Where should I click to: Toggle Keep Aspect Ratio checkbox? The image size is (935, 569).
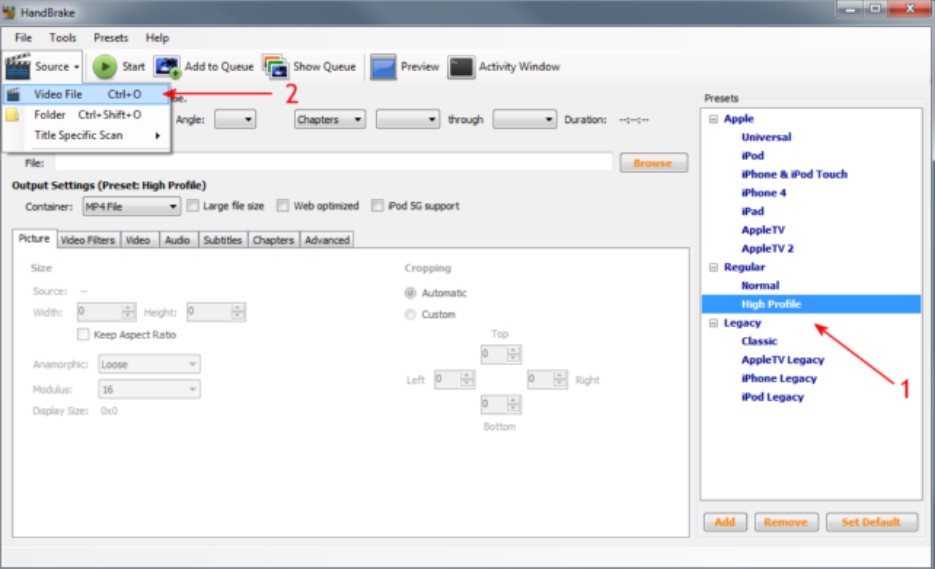pos(83,335)
